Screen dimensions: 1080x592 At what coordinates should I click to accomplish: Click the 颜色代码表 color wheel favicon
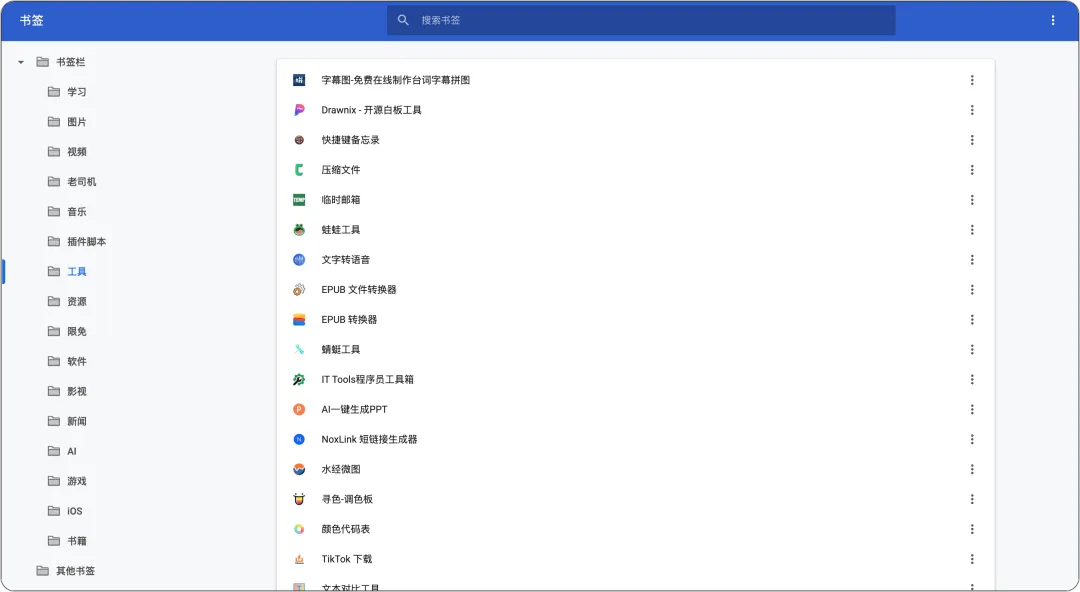pyautogui.click(x=299, y=529)
